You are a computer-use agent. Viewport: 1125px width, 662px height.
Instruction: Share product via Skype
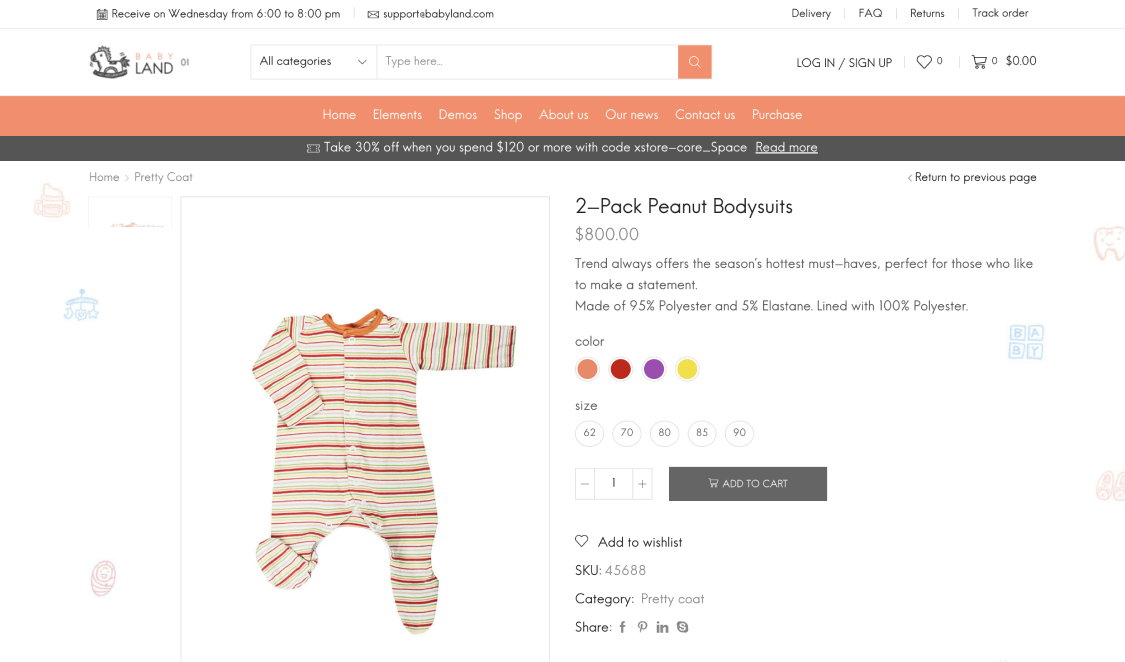tap(683, 628)
